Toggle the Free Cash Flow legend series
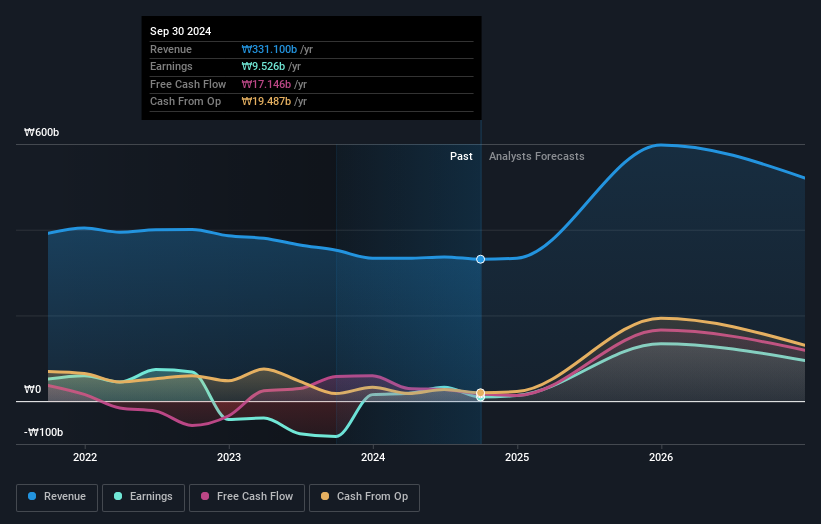This screenshot has width=821, height=524. pos(247,497)
